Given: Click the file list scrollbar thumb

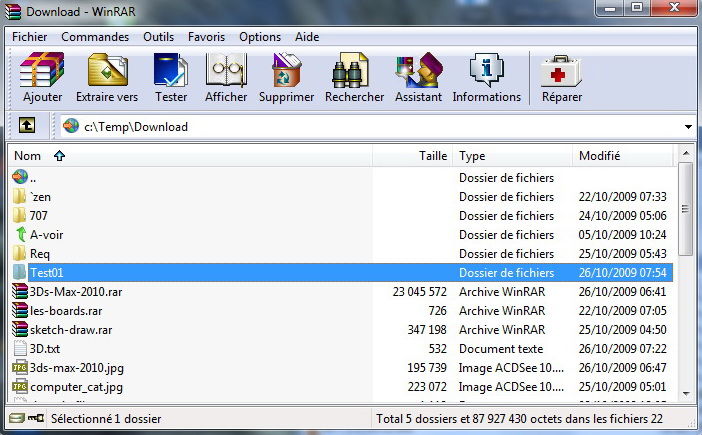Looking at the screenshot, I should pos(685,209).
